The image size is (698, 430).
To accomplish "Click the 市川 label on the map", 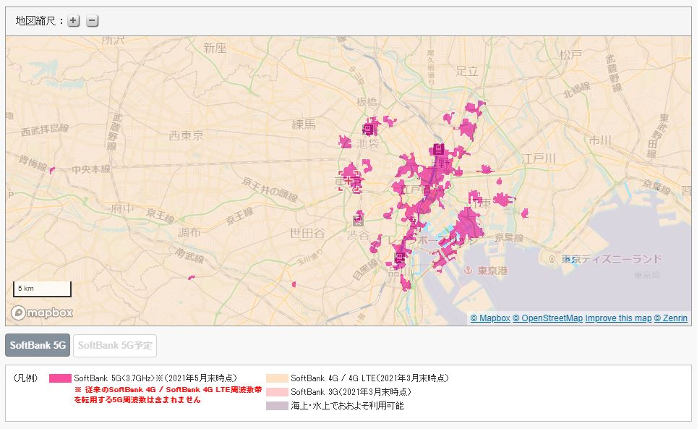I will [x=600, y=141].
